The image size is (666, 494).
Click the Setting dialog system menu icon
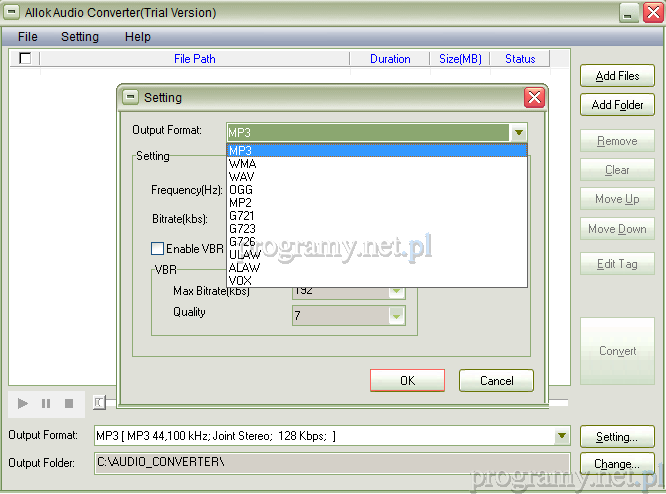tap(130, 97)
